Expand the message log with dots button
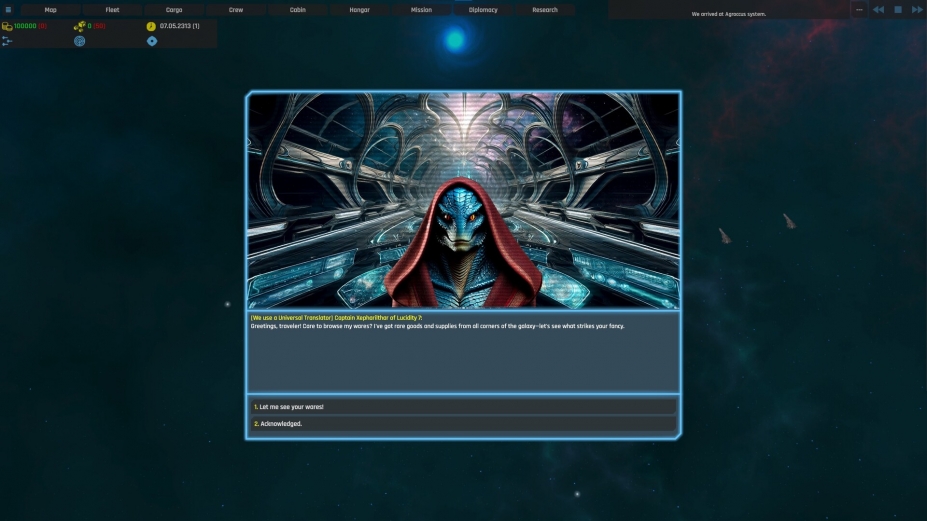This screenshot has width=927, height=521. [x=859, y=10]
